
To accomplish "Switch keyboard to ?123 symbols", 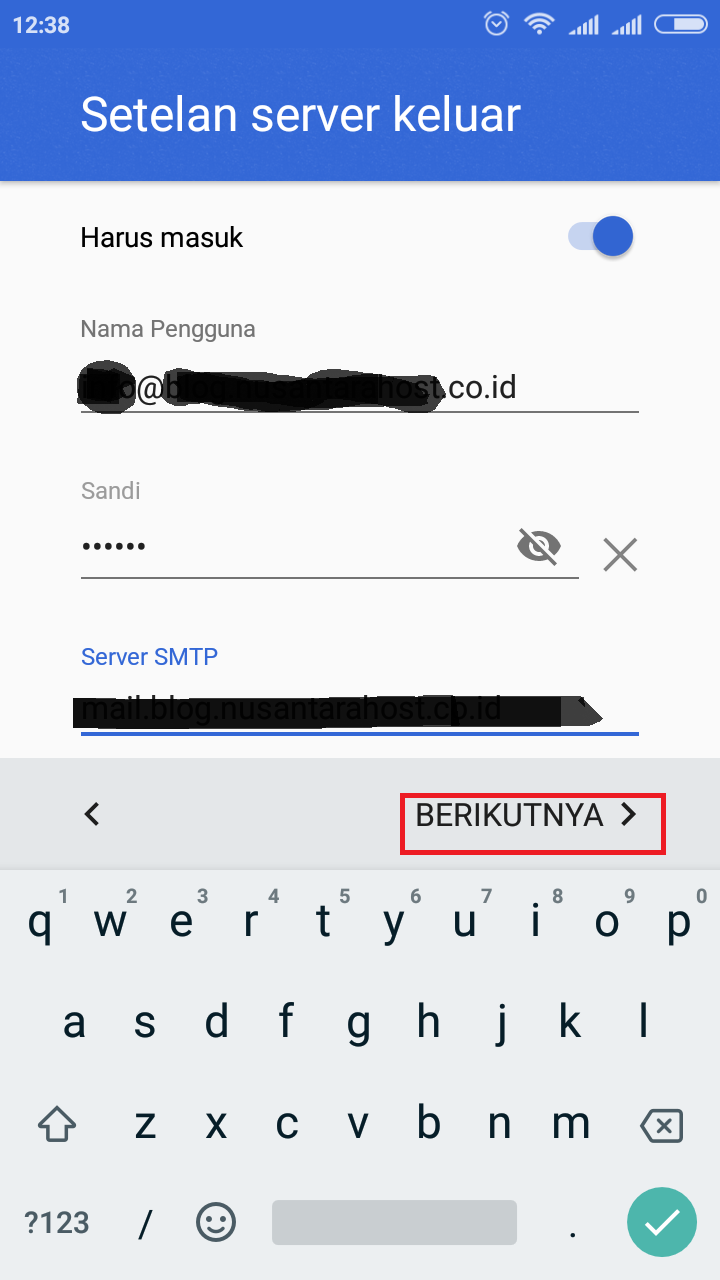I will [x=57, y=1222].
